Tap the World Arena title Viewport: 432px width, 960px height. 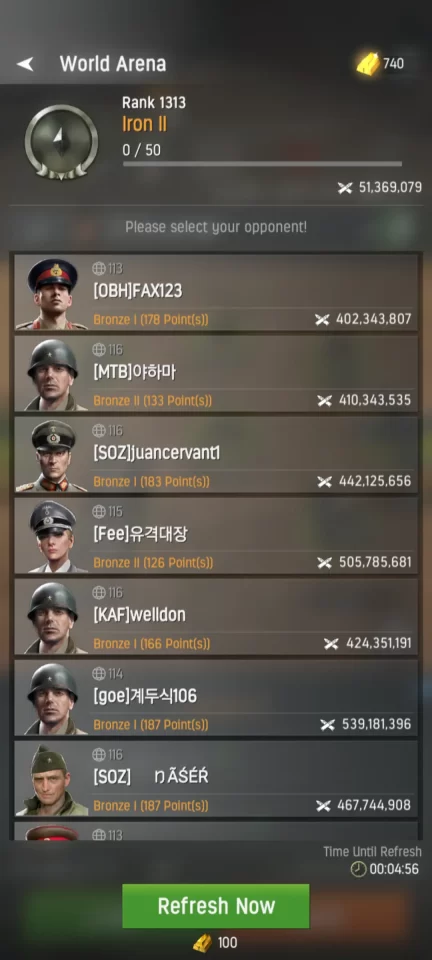tap(113, 64)
